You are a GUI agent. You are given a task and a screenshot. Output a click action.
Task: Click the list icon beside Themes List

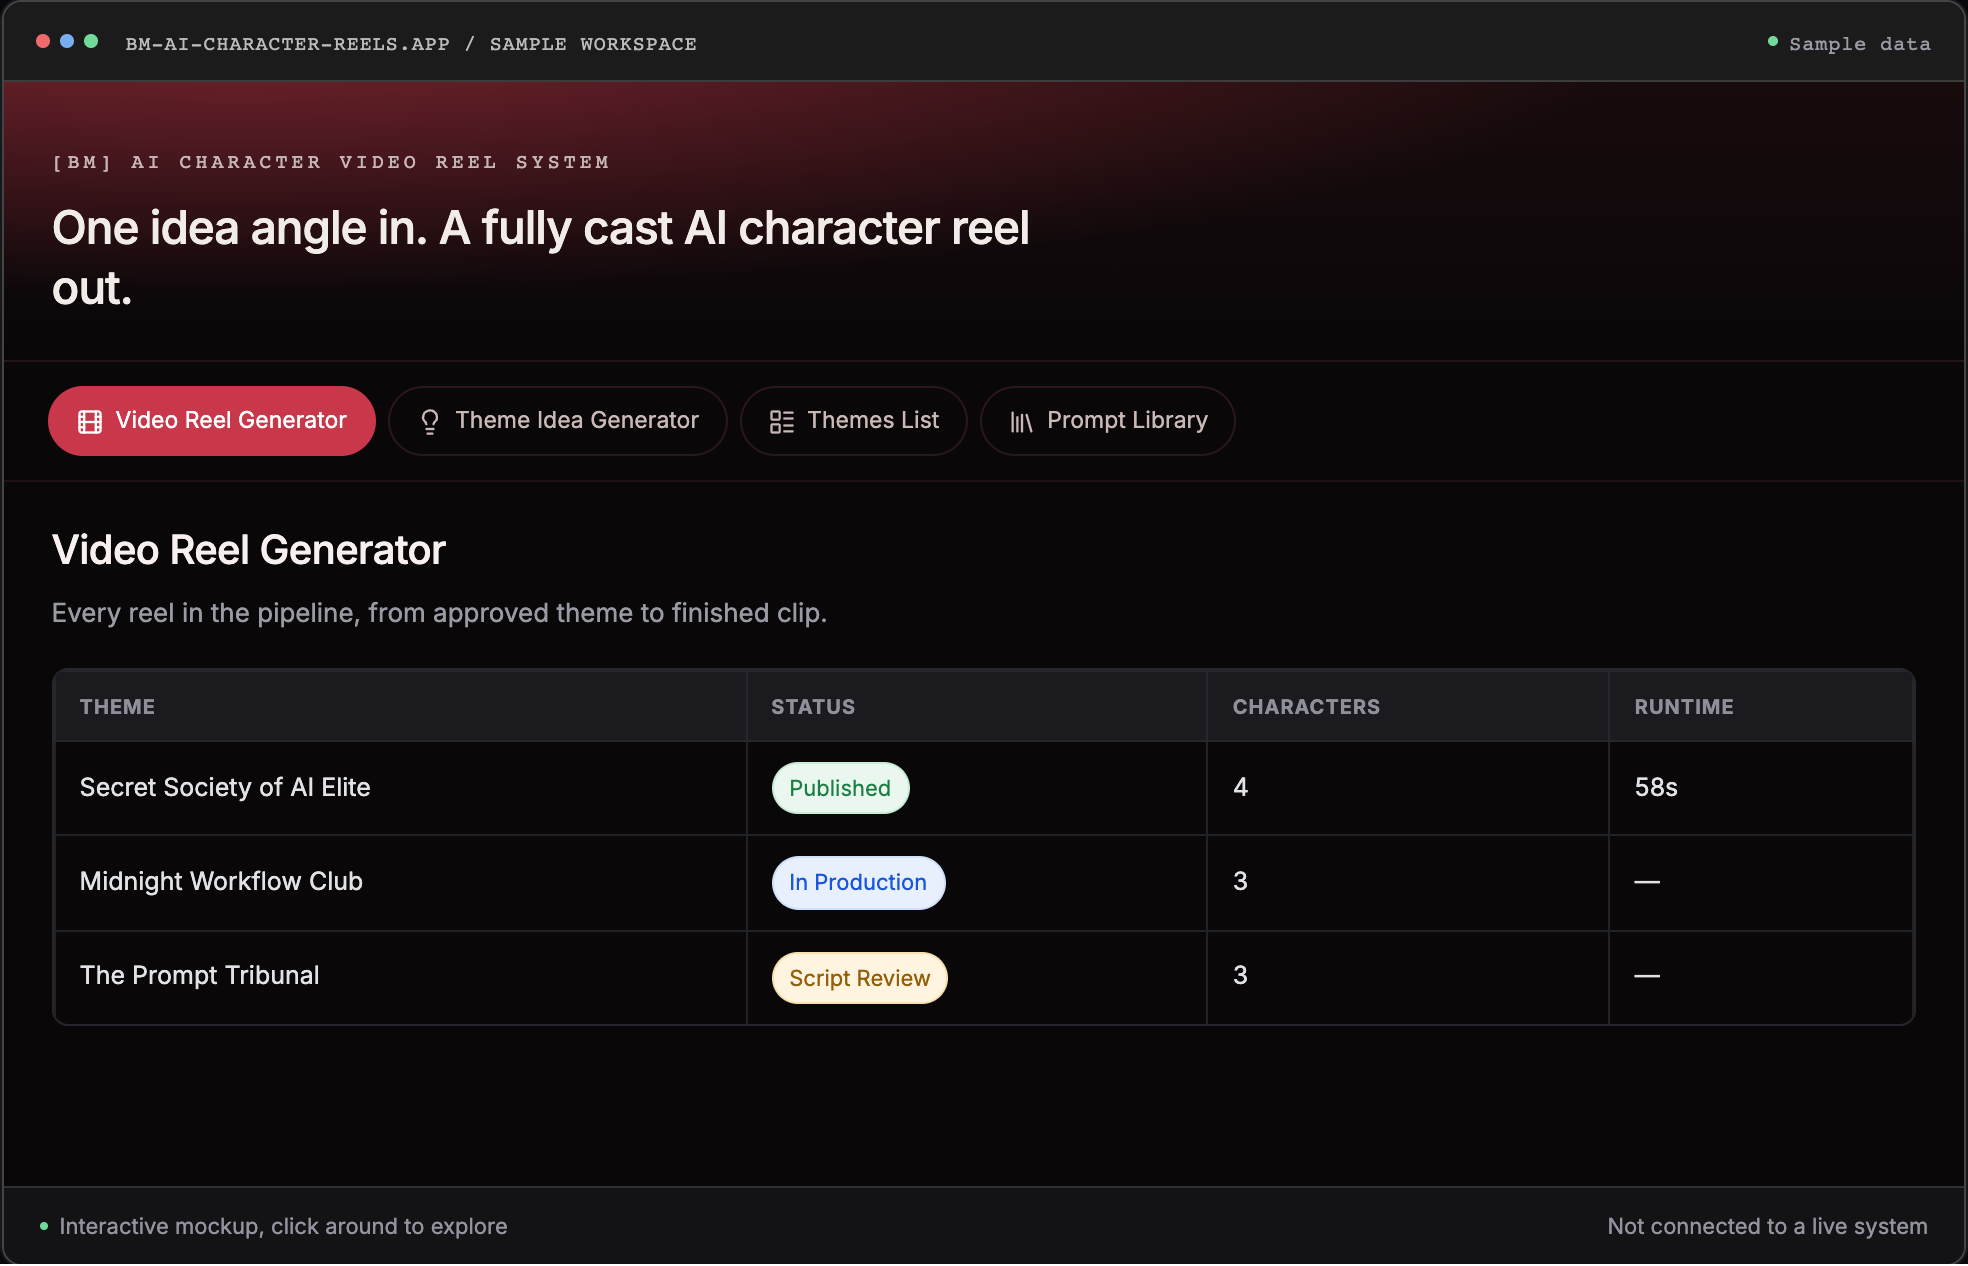[x=782, y=422]
